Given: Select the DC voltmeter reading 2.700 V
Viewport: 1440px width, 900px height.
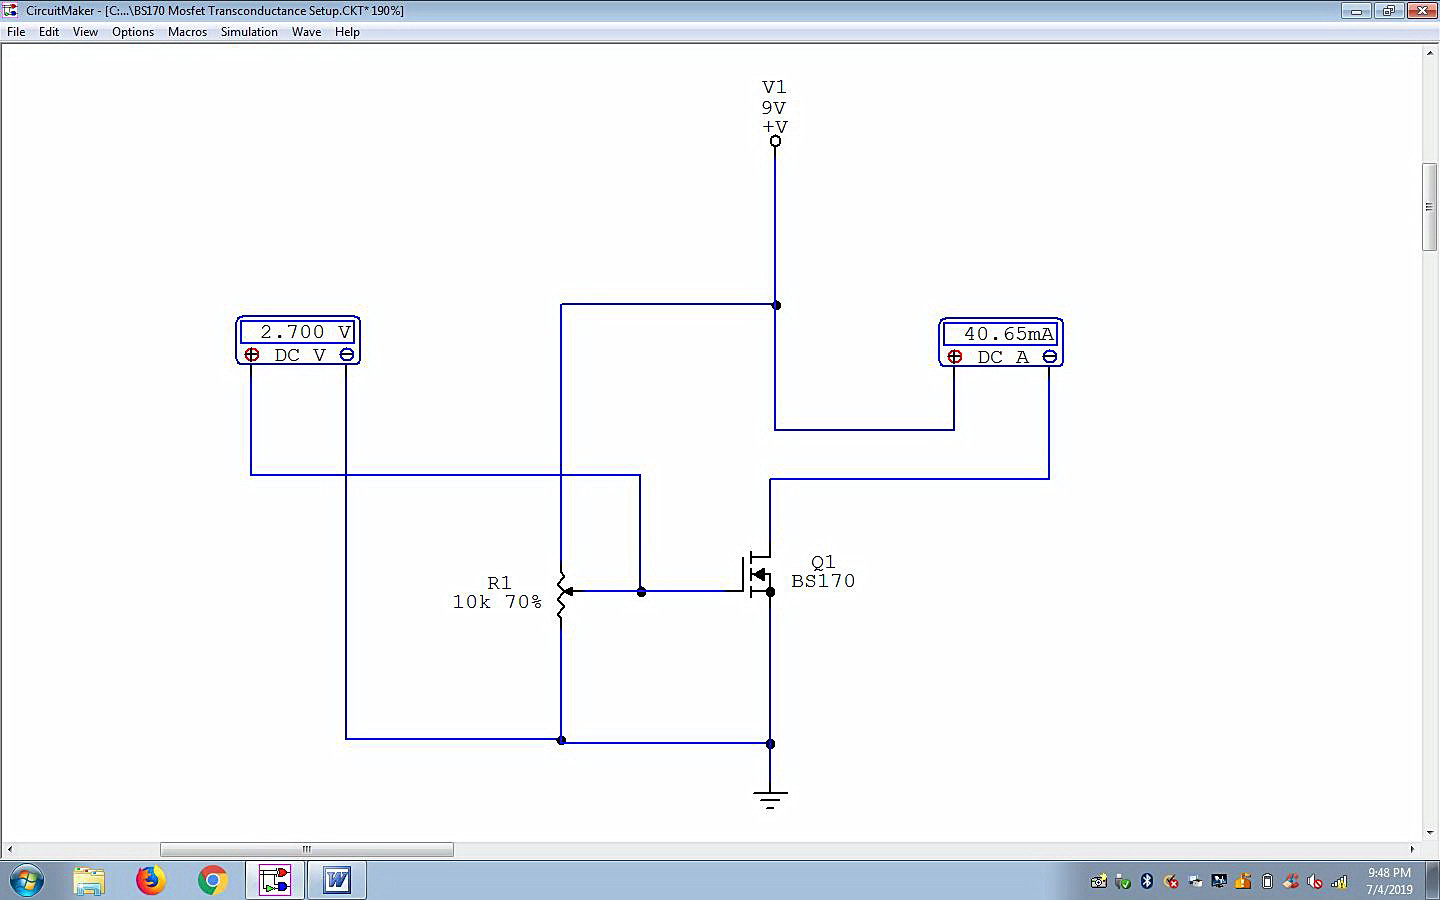Looking at the screenshot, I should click(x=298, y=341).
